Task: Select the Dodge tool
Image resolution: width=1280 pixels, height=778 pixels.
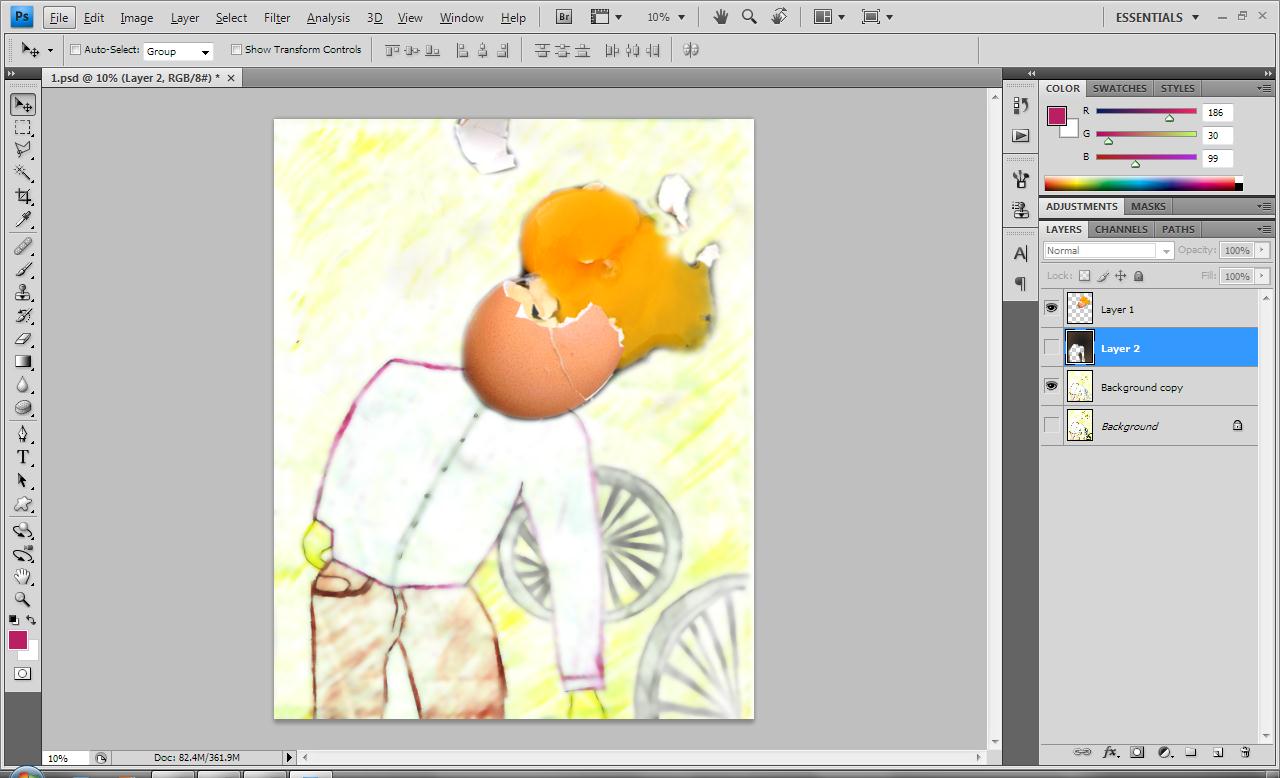Action: (22, 408)
